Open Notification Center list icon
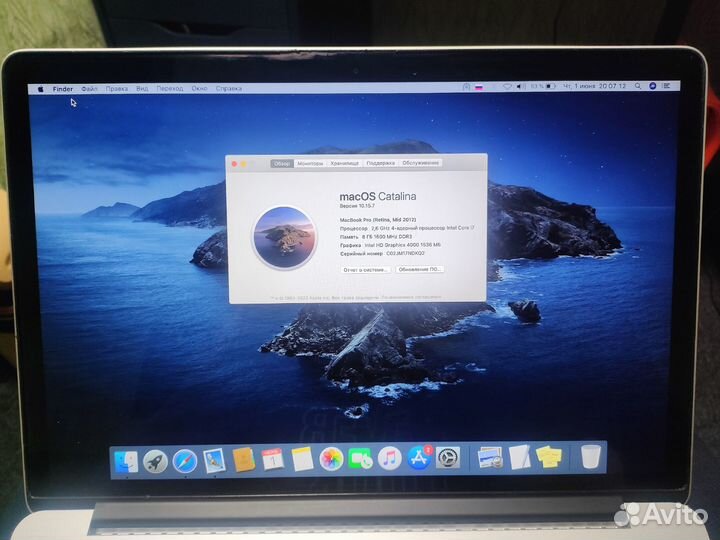 click(x=667, y=86)
